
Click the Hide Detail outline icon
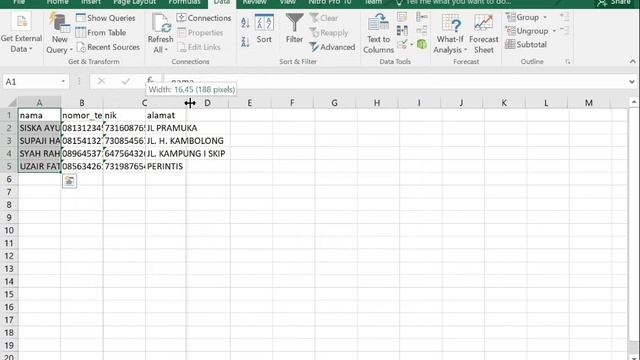tap(564, 30)
